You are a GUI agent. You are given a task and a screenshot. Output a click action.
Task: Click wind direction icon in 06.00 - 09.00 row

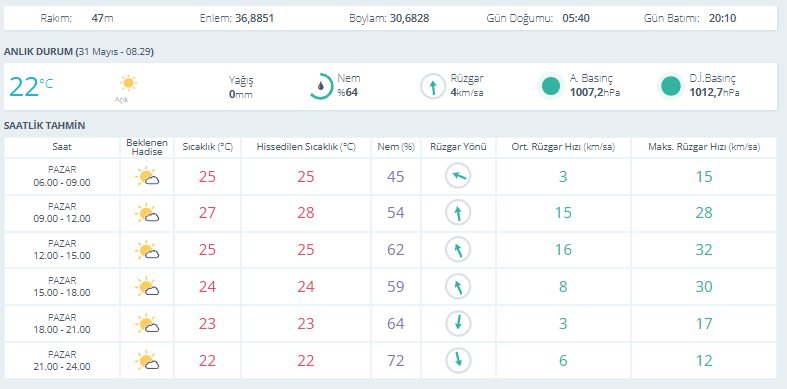(x=458, y=176)
